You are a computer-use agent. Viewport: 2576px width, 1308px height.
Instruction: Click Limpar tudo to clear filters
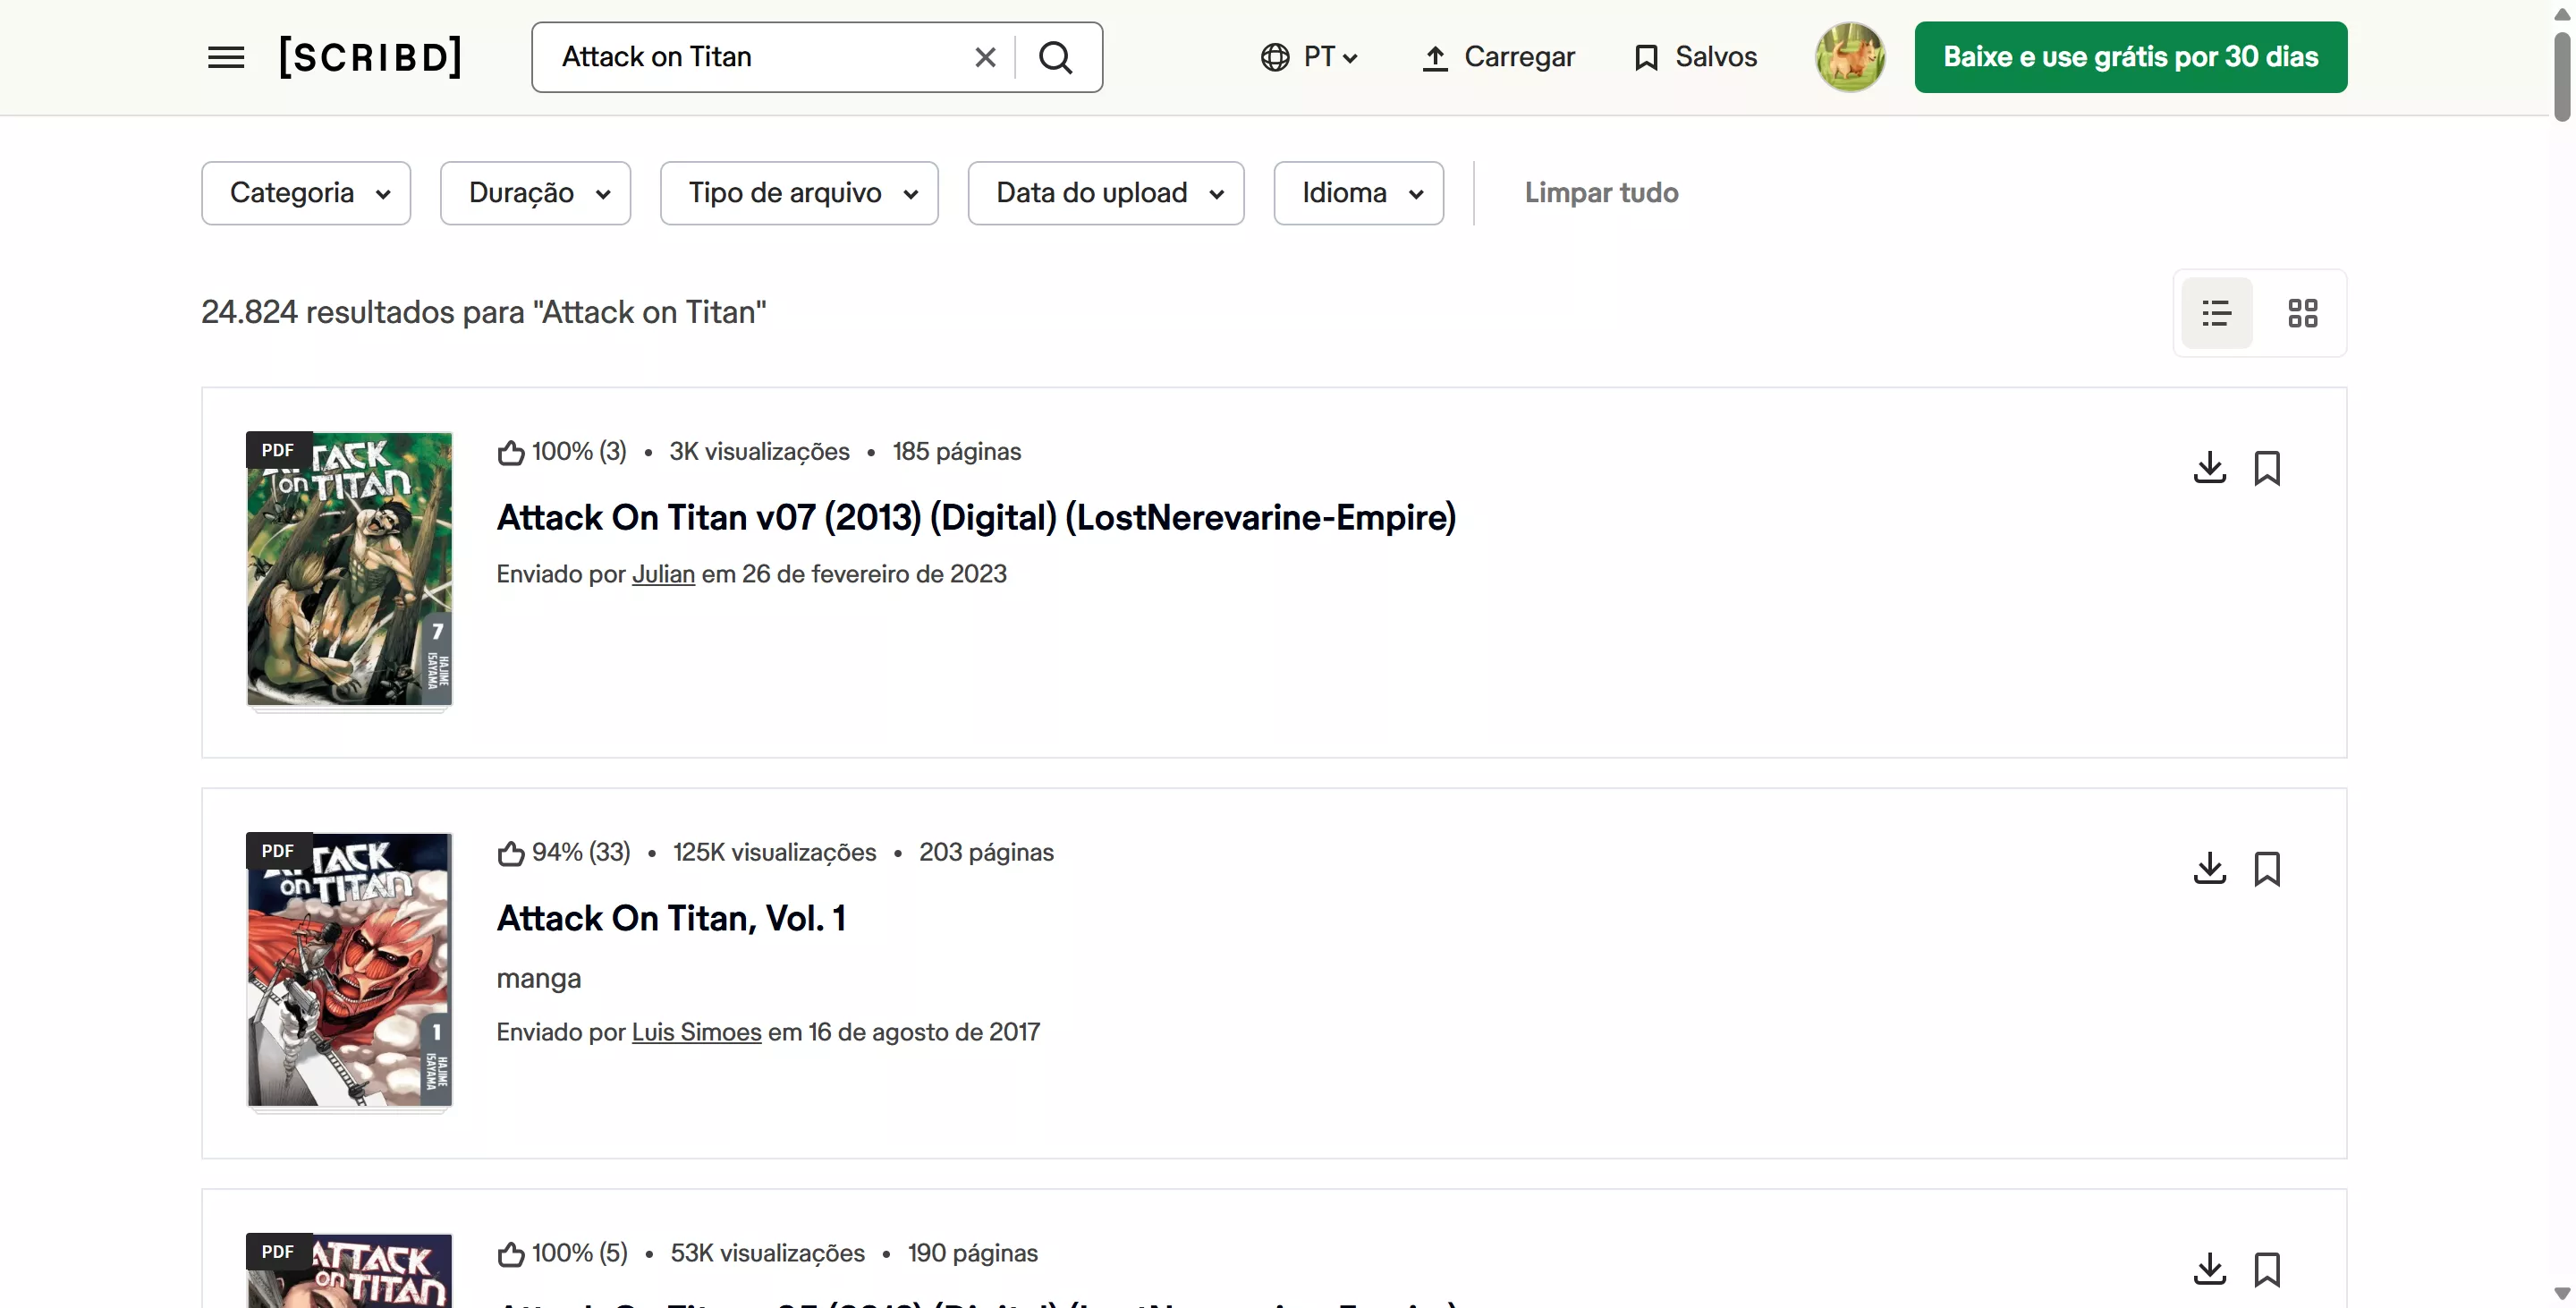1601,193
